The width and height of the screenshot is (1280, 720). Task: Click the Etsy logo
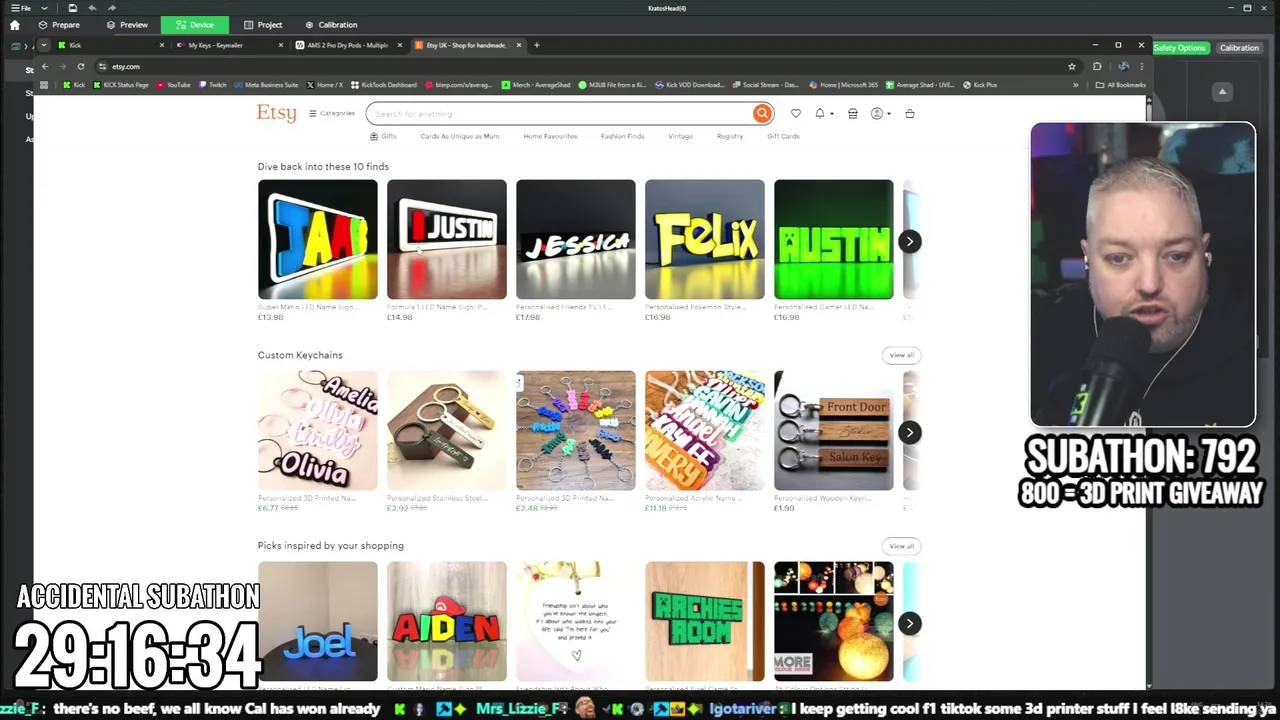[276, 113]
